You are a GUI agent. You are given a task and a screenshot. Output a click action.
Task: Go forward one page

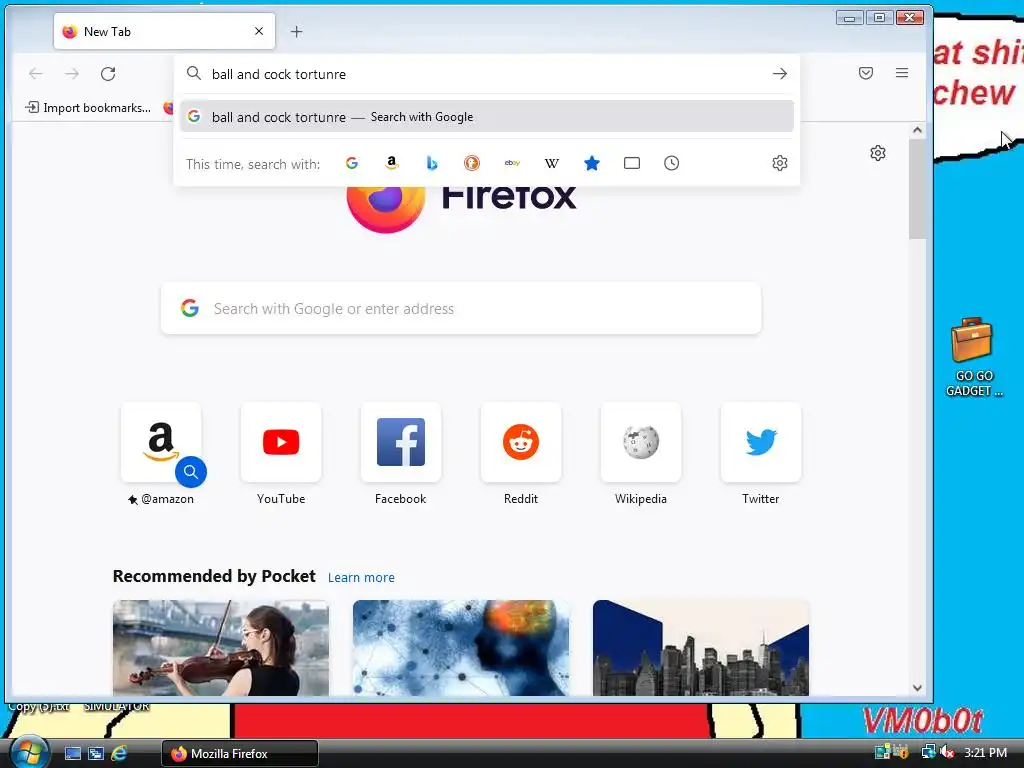click(72, 74)
